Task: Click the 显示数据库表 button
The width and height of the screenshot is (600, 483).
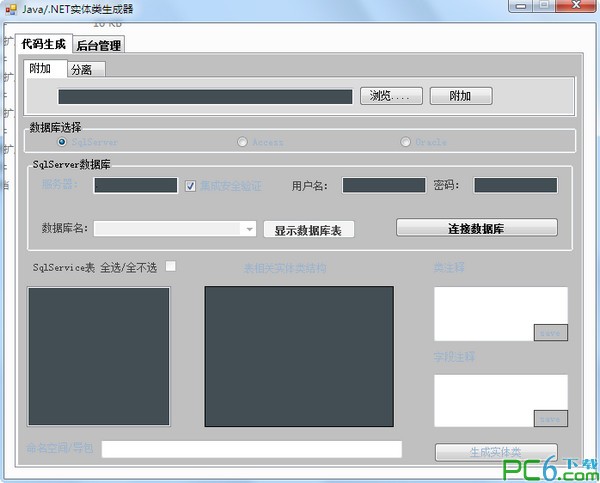Action: coord(308,230)
